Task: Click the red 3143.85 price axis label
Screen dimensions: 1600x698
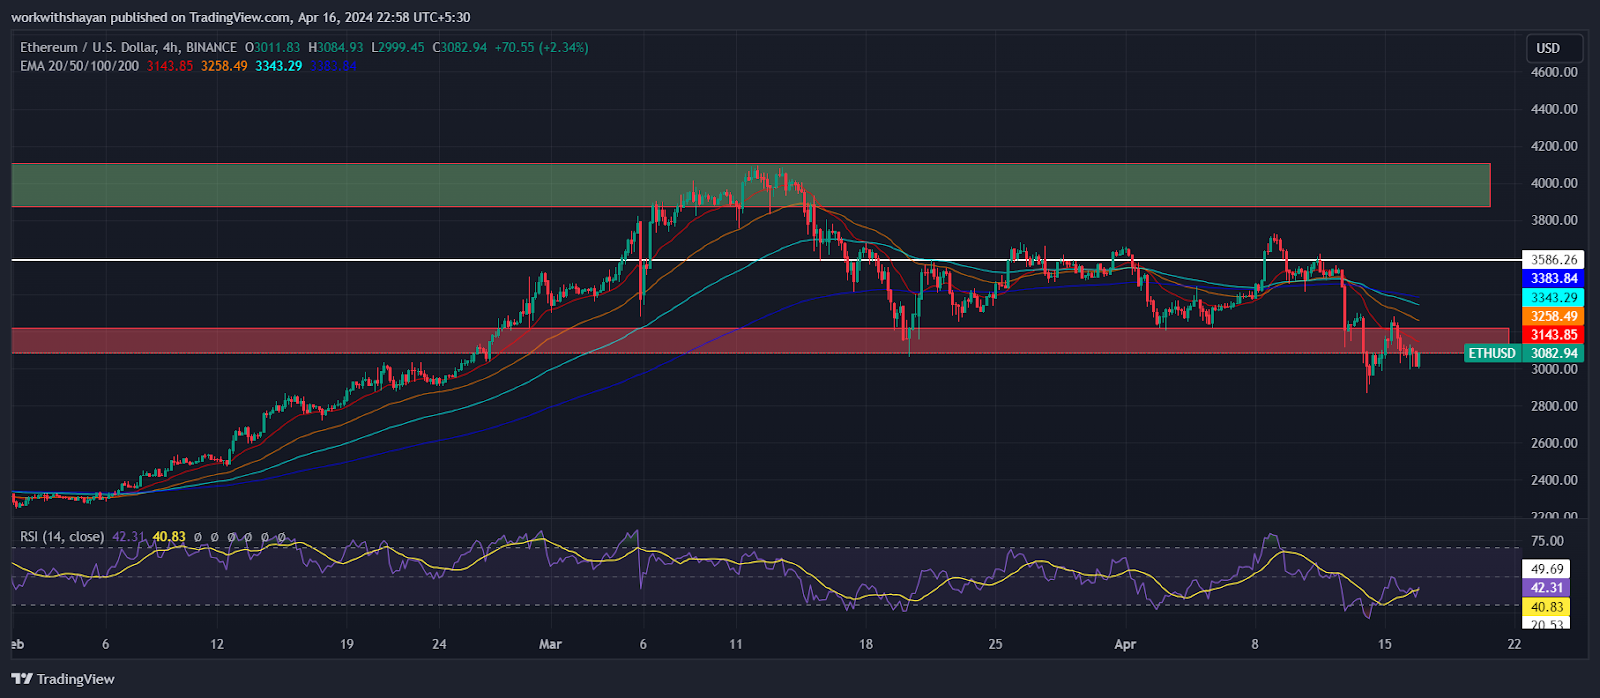Action: [x=1553, y=335]
